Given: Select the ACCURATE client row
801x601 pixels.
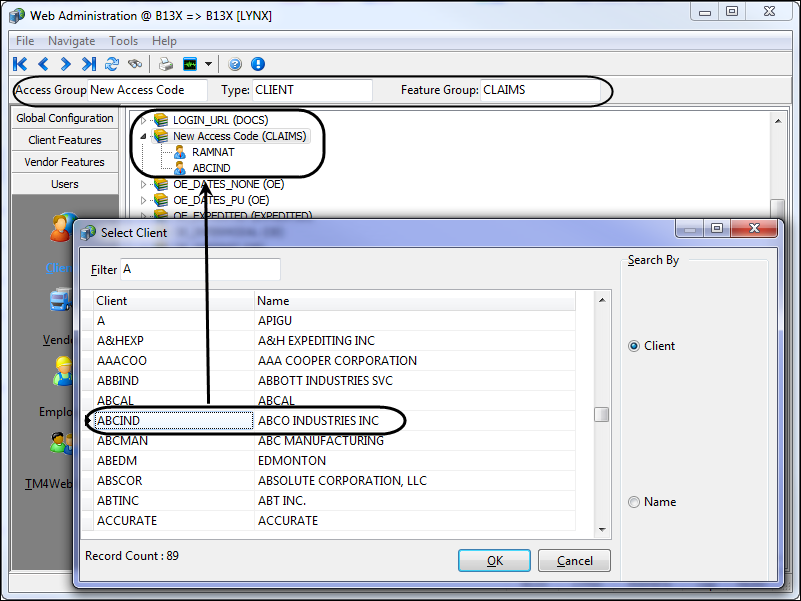Looking at the screenshot, I should 328,520.
